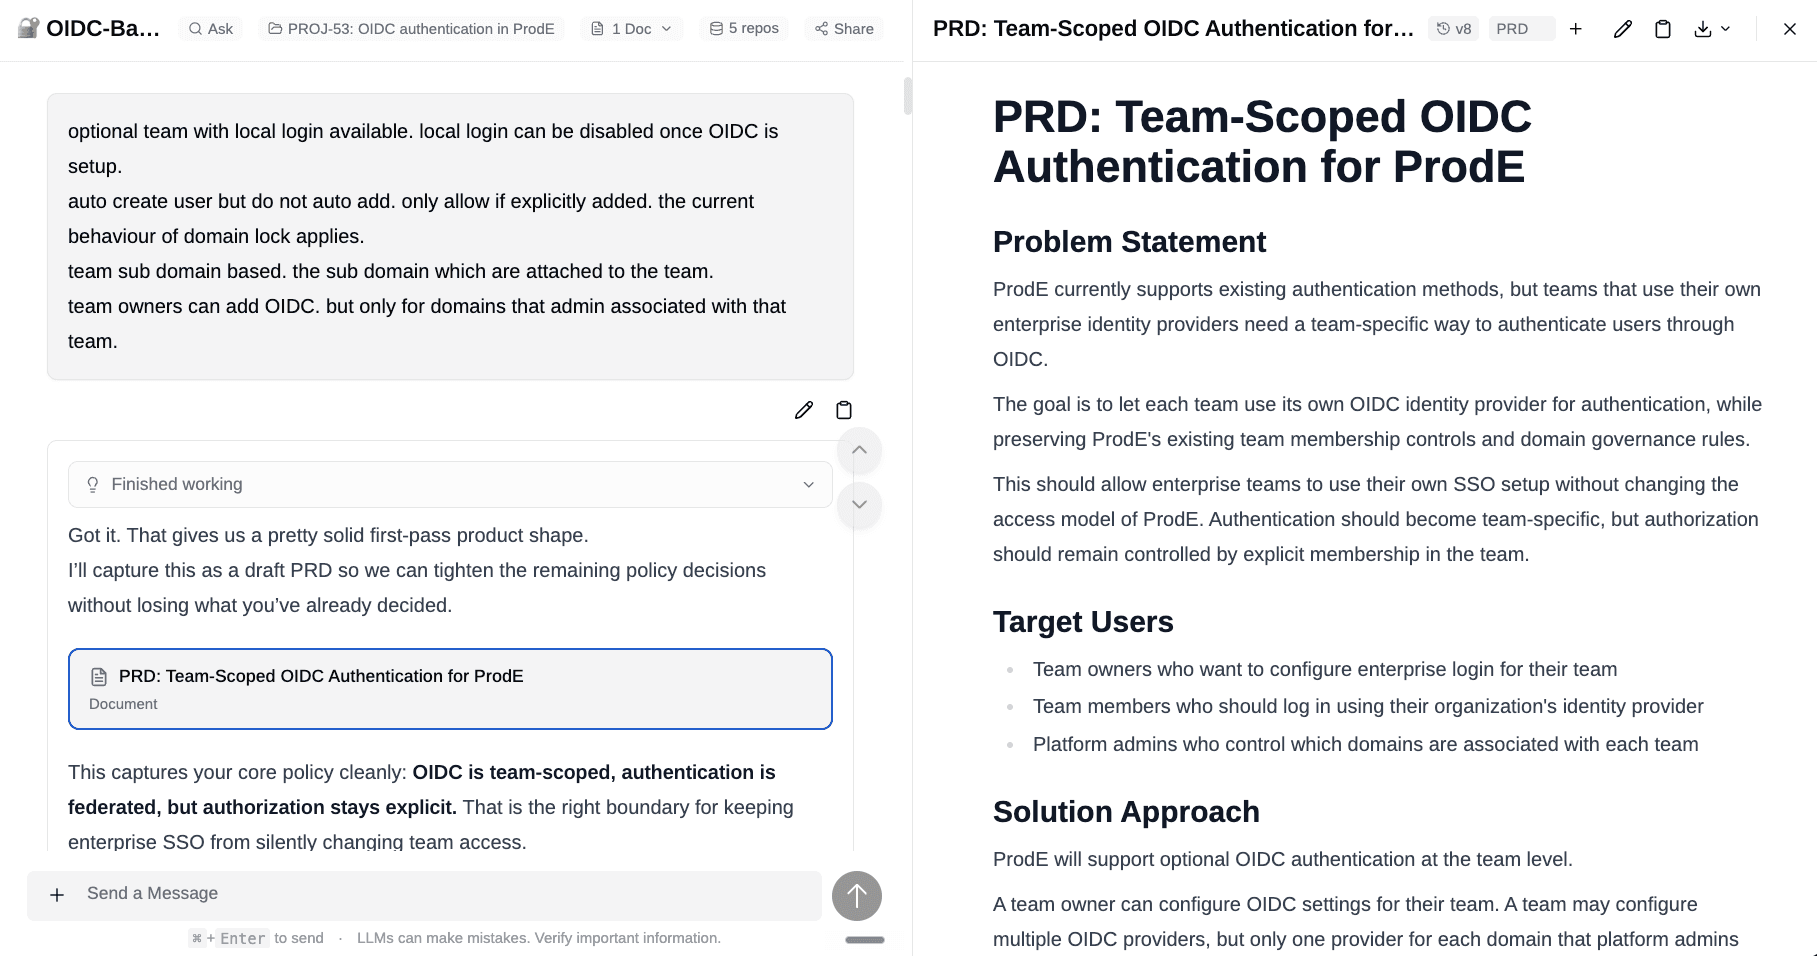Click the plus attachment icon in message box
Viewport: 1817px width, 956px height.
click(57, 895)
